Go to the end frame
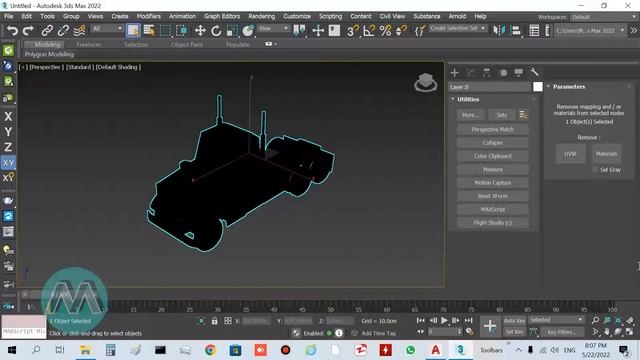Viewport: 640px width, 360px height. click(x=469, y=320)
